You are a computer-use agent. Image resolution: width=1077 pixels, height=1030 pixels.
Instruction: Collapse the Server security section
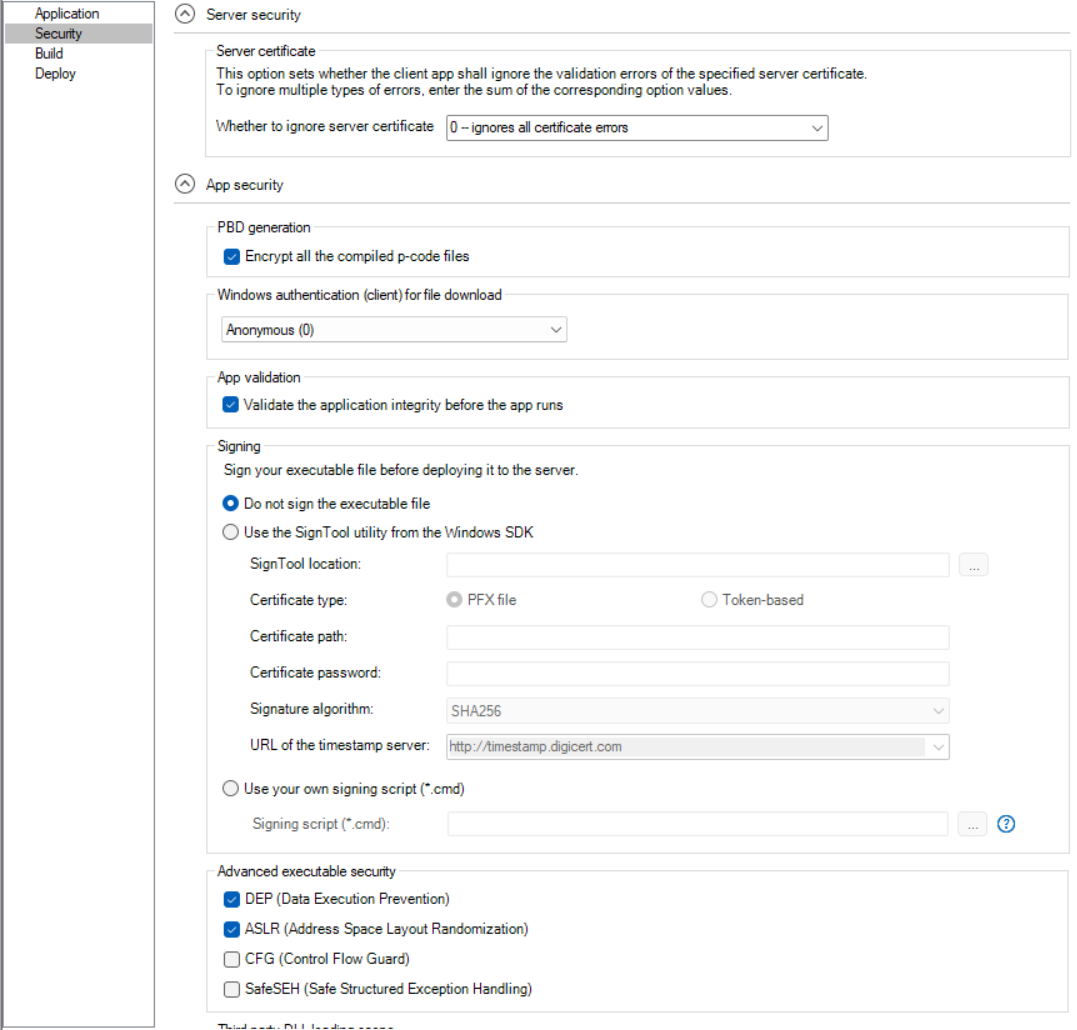tap(185, 15)
